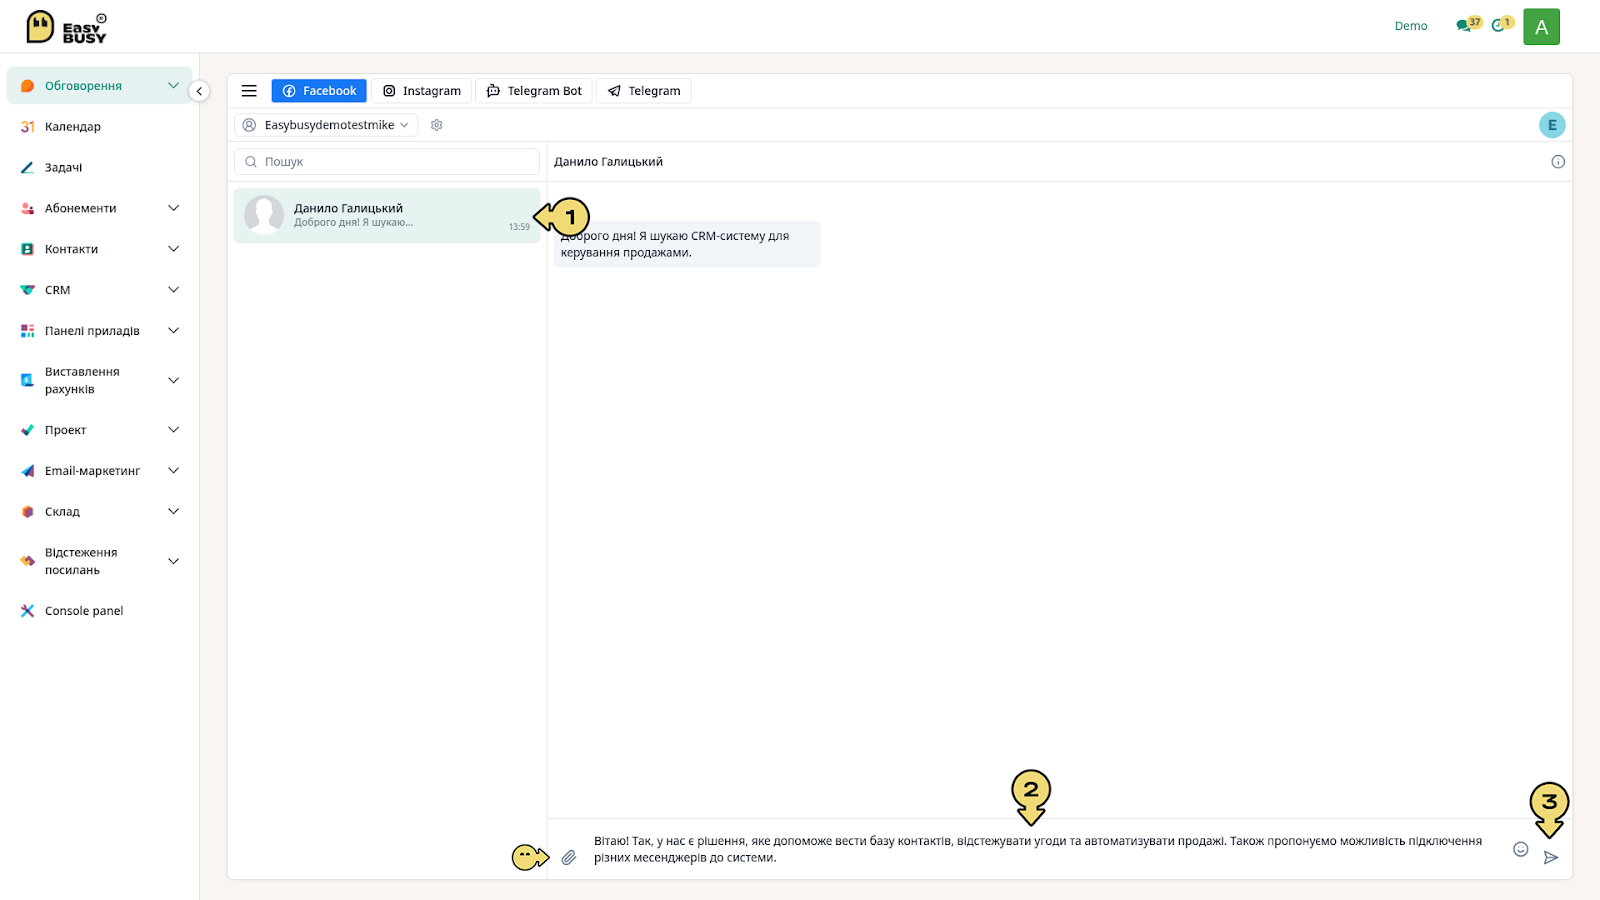Open the Easybusydemotestmike account dropdown
1600x900 pixels.
(326, 125)
